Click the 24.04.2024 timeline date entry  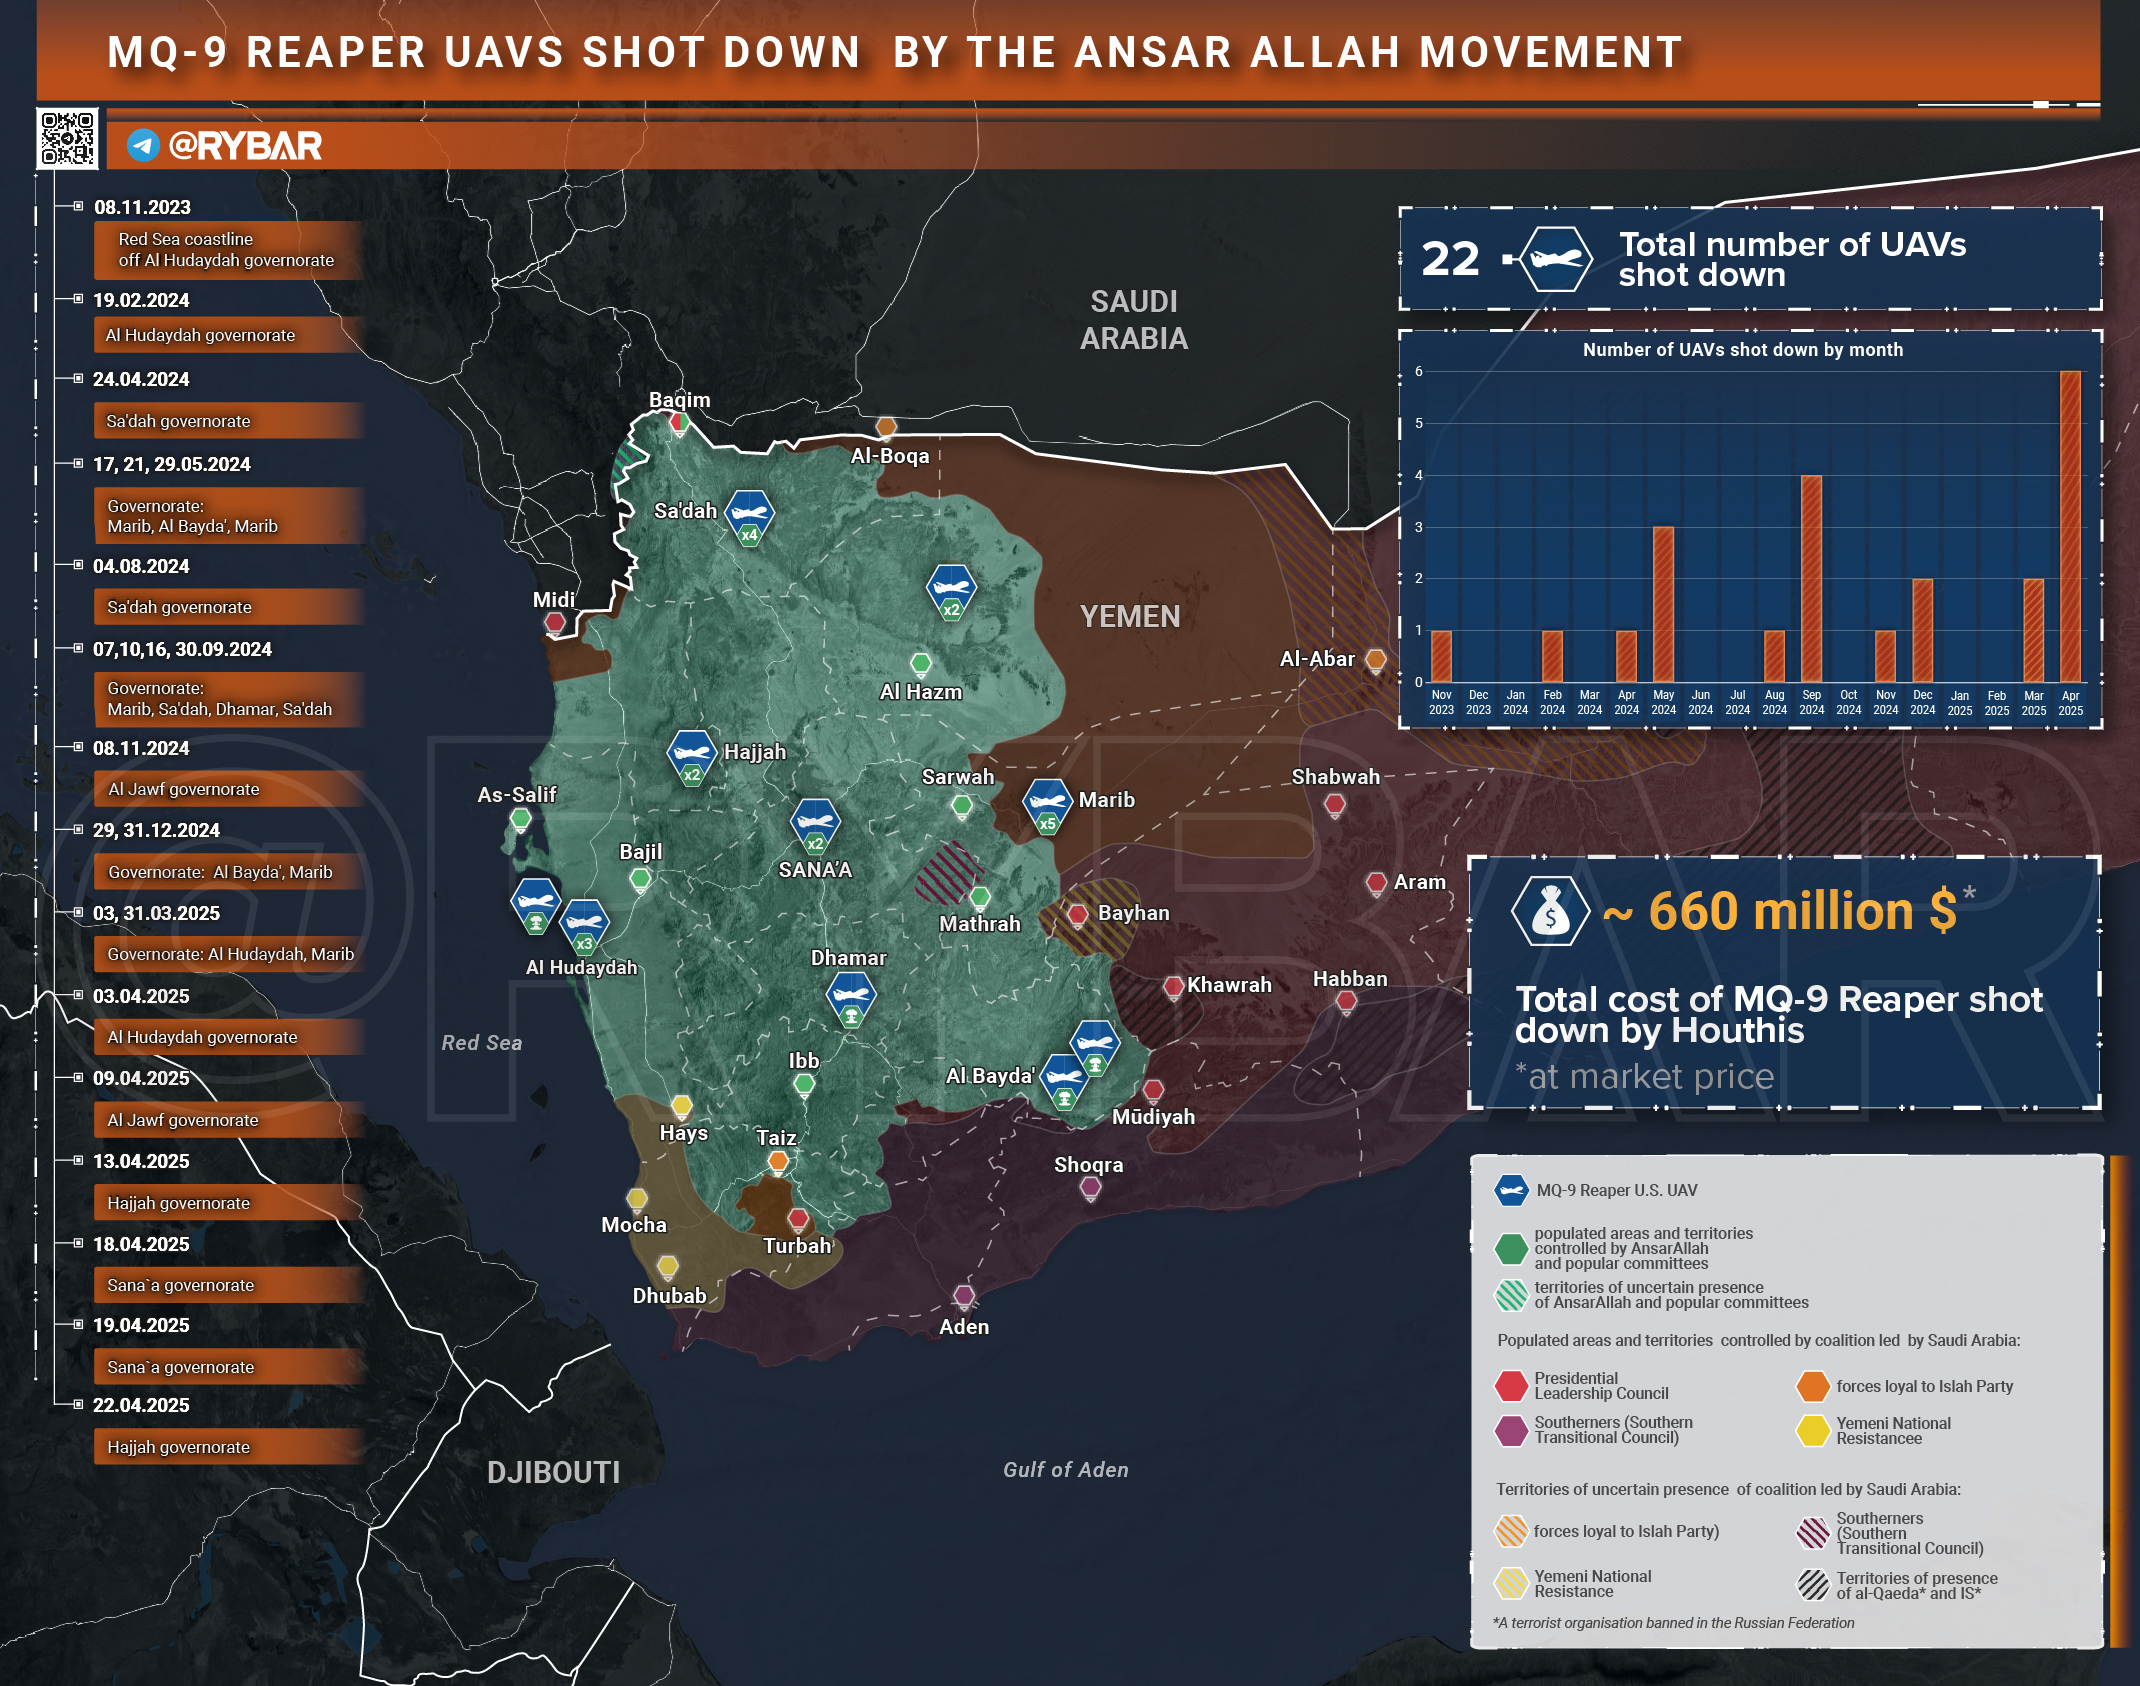tap(141, 380)
